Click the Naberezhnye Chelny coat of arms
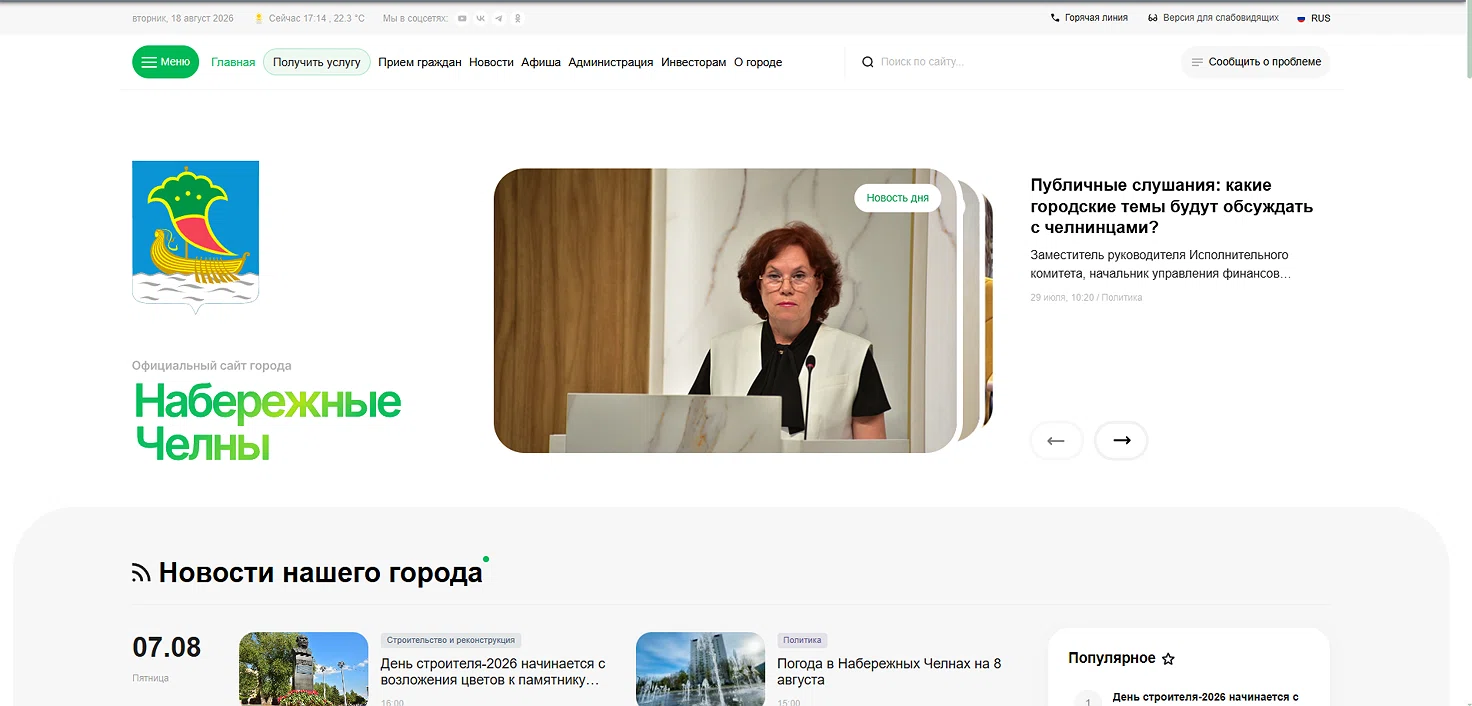The height and width of the screenshot is (706, 1472). (x=195, y=237)
